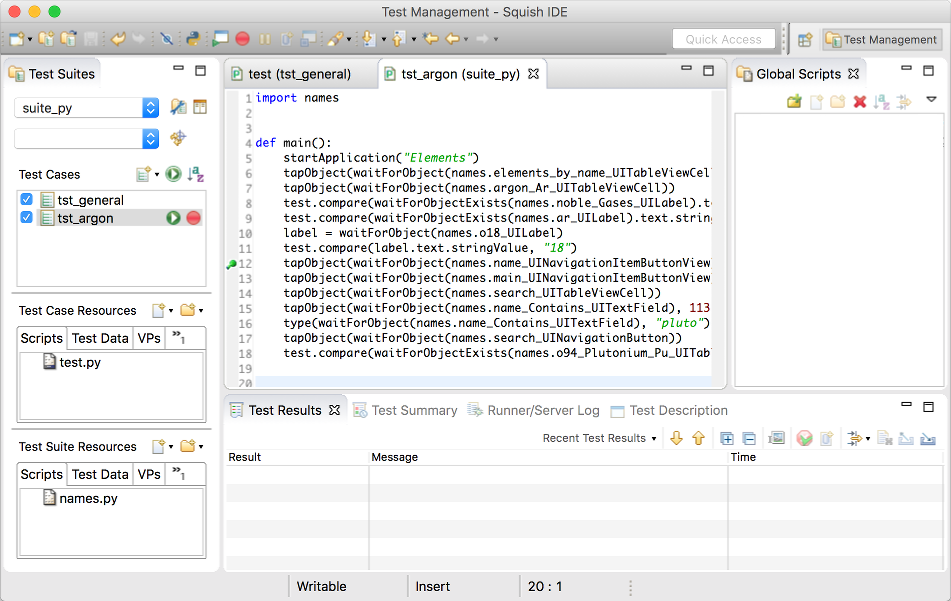Enable the tst_general test case checkbox
Screen dimensions: 951x601
pos(25,199)
